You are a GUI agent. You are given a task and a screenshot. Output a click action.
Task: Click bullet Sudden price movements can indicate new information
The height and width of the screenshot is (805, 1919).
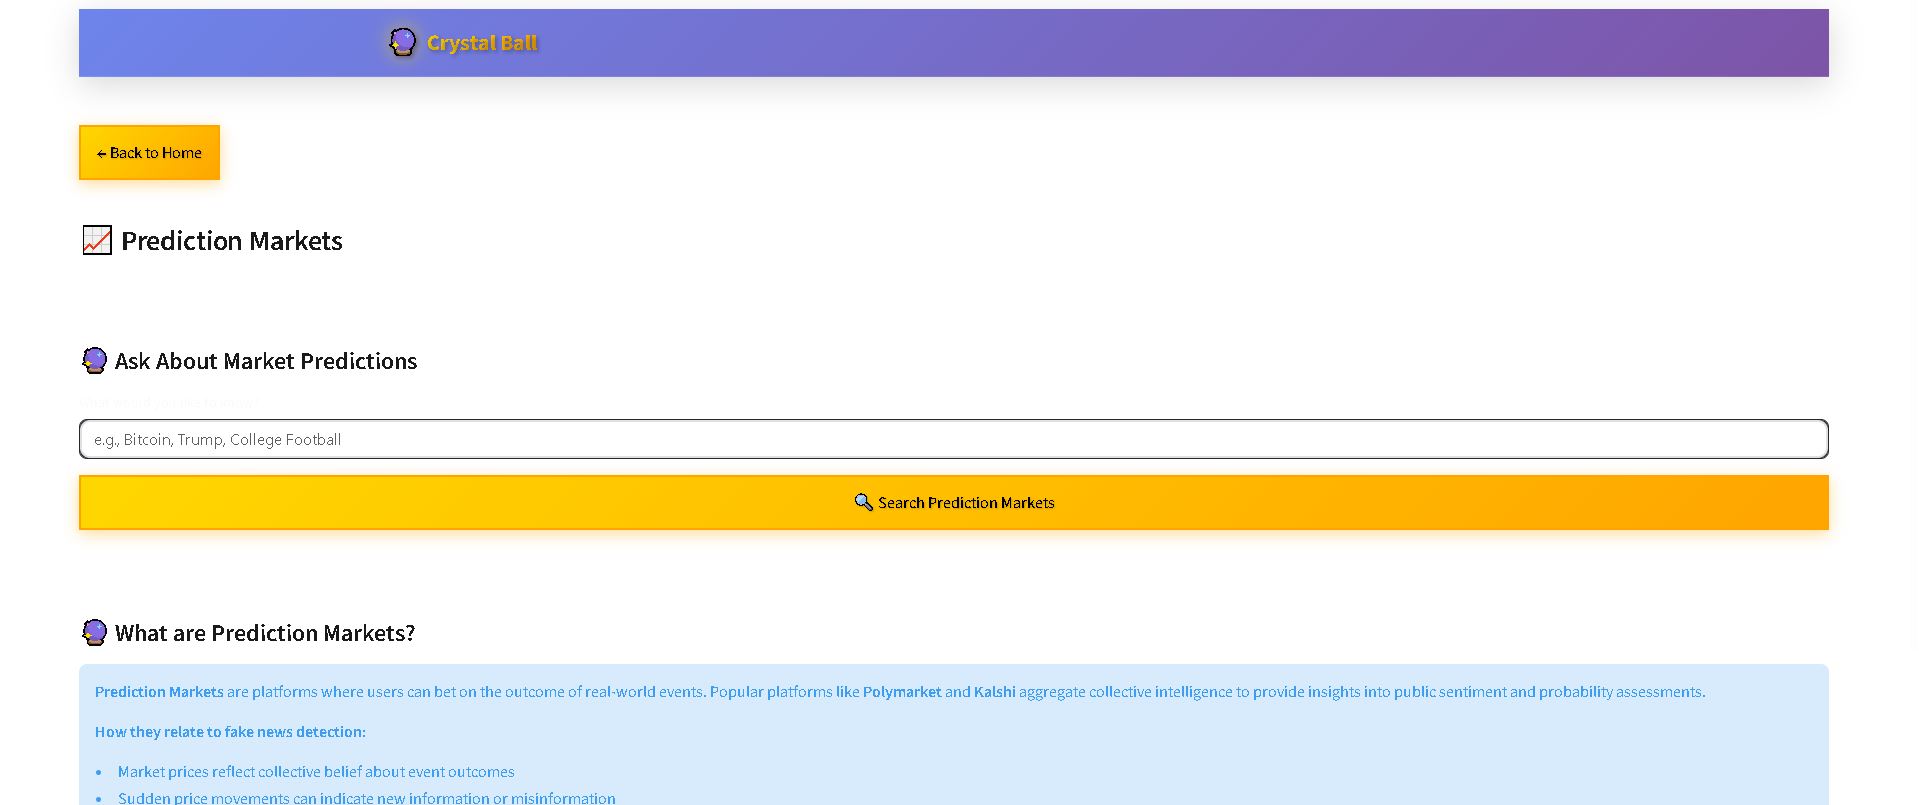[367, 798]
